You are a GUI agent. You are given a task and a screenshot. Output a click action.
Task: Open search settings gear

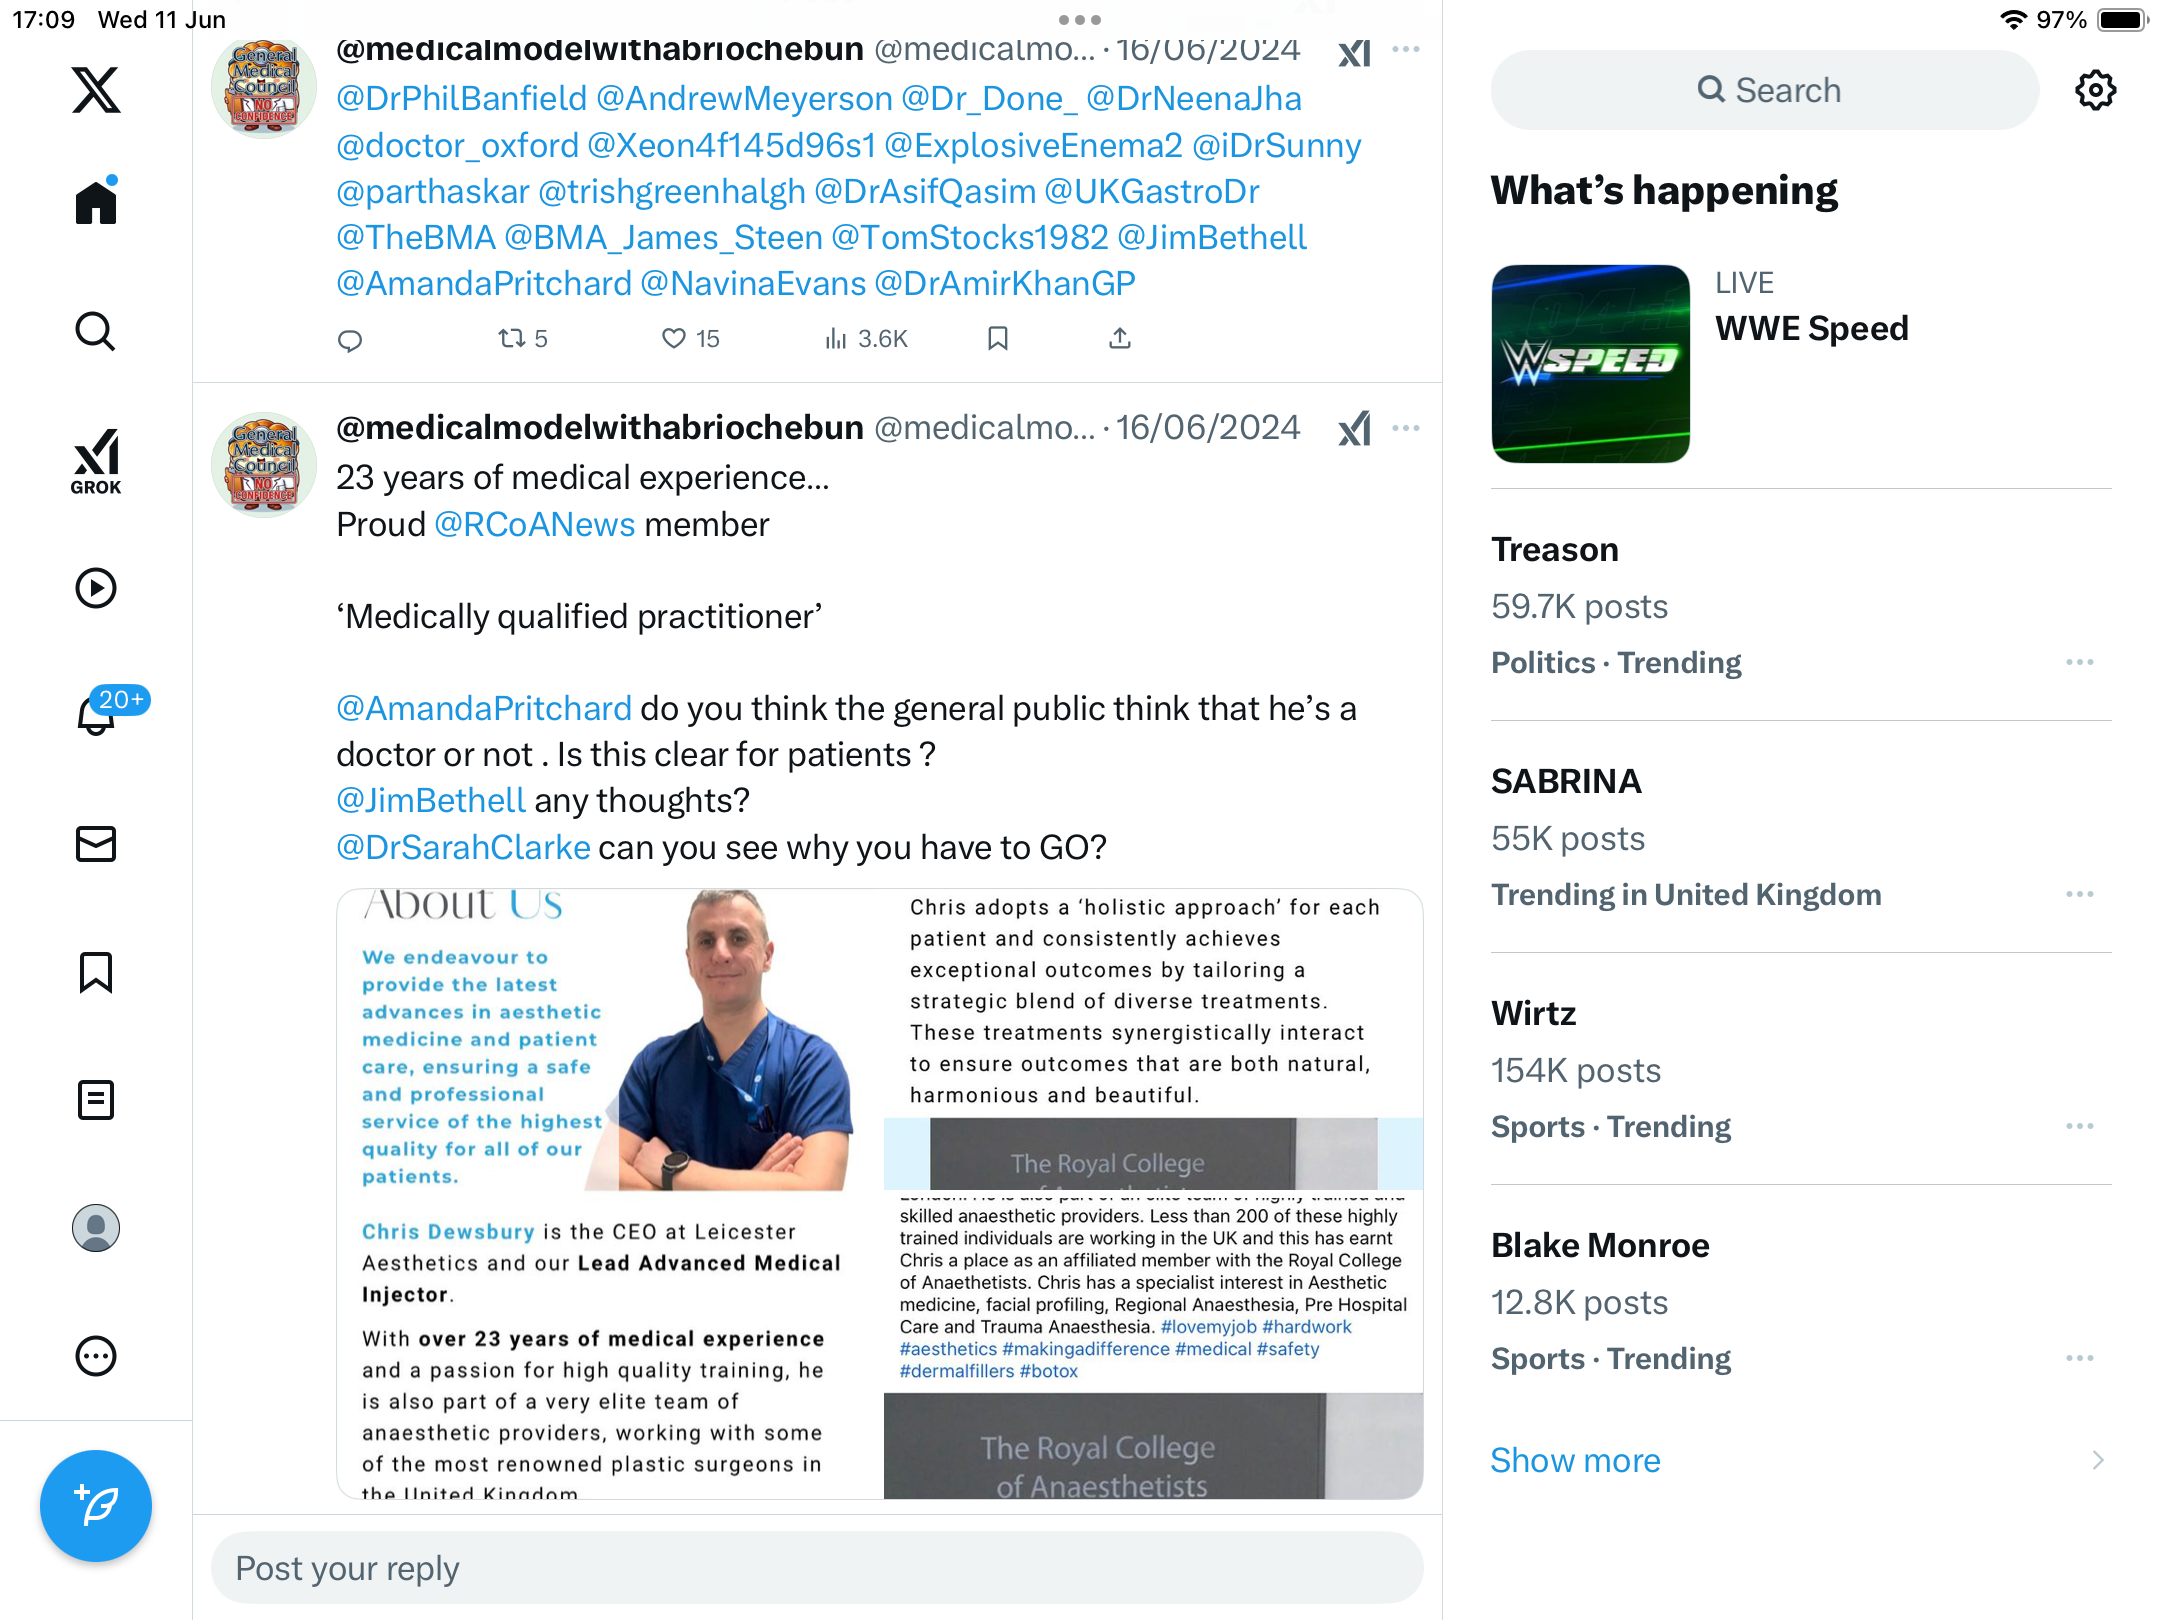[2095, 90]
